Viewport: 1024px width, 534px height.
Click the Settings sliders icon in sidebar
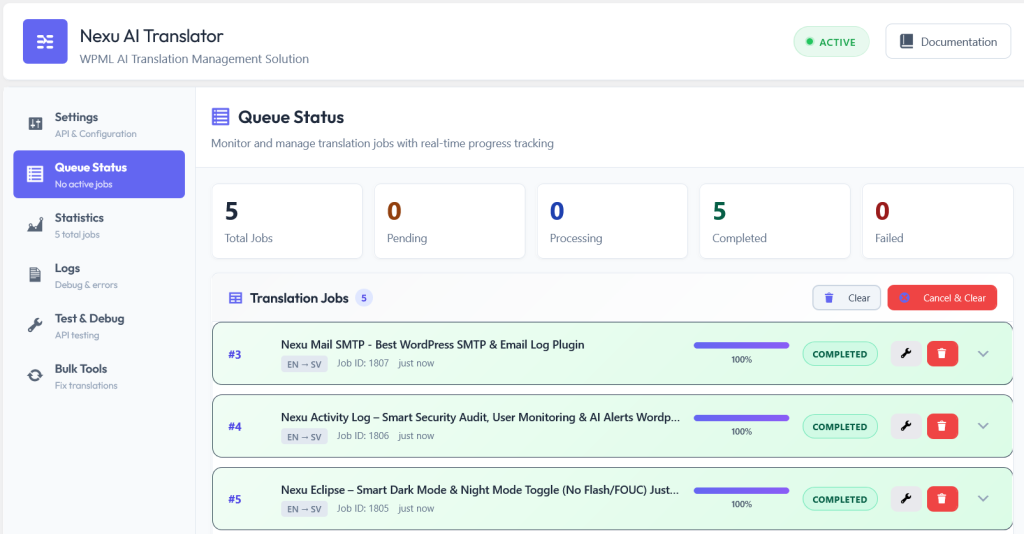point(35,123)
